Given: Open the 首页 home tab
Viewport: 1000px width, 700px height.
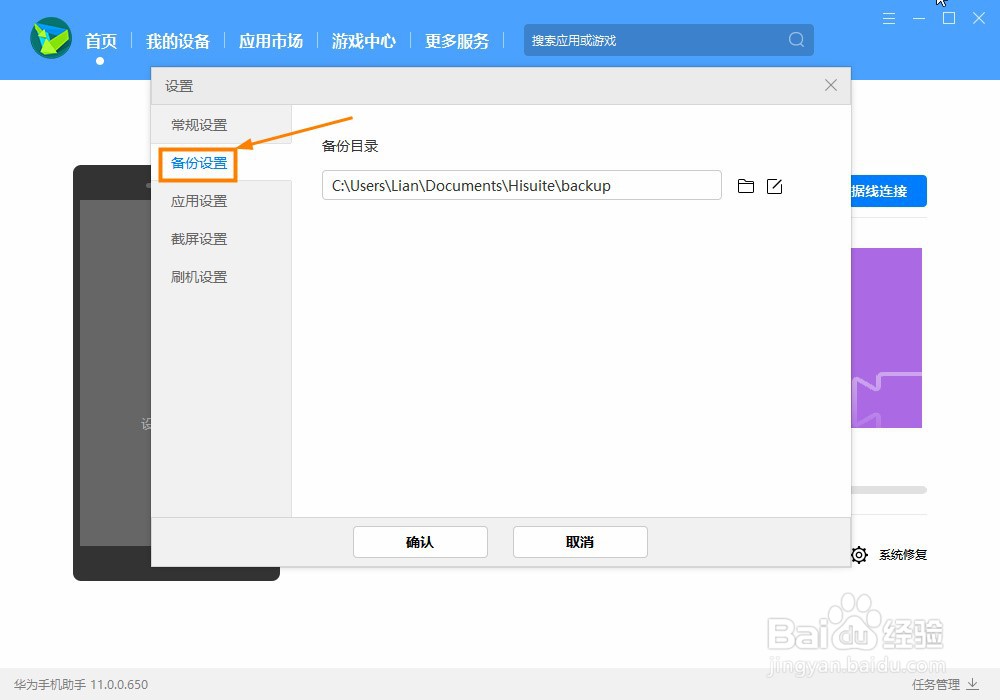Looking at the screenshot, I should tap(101, 41).
